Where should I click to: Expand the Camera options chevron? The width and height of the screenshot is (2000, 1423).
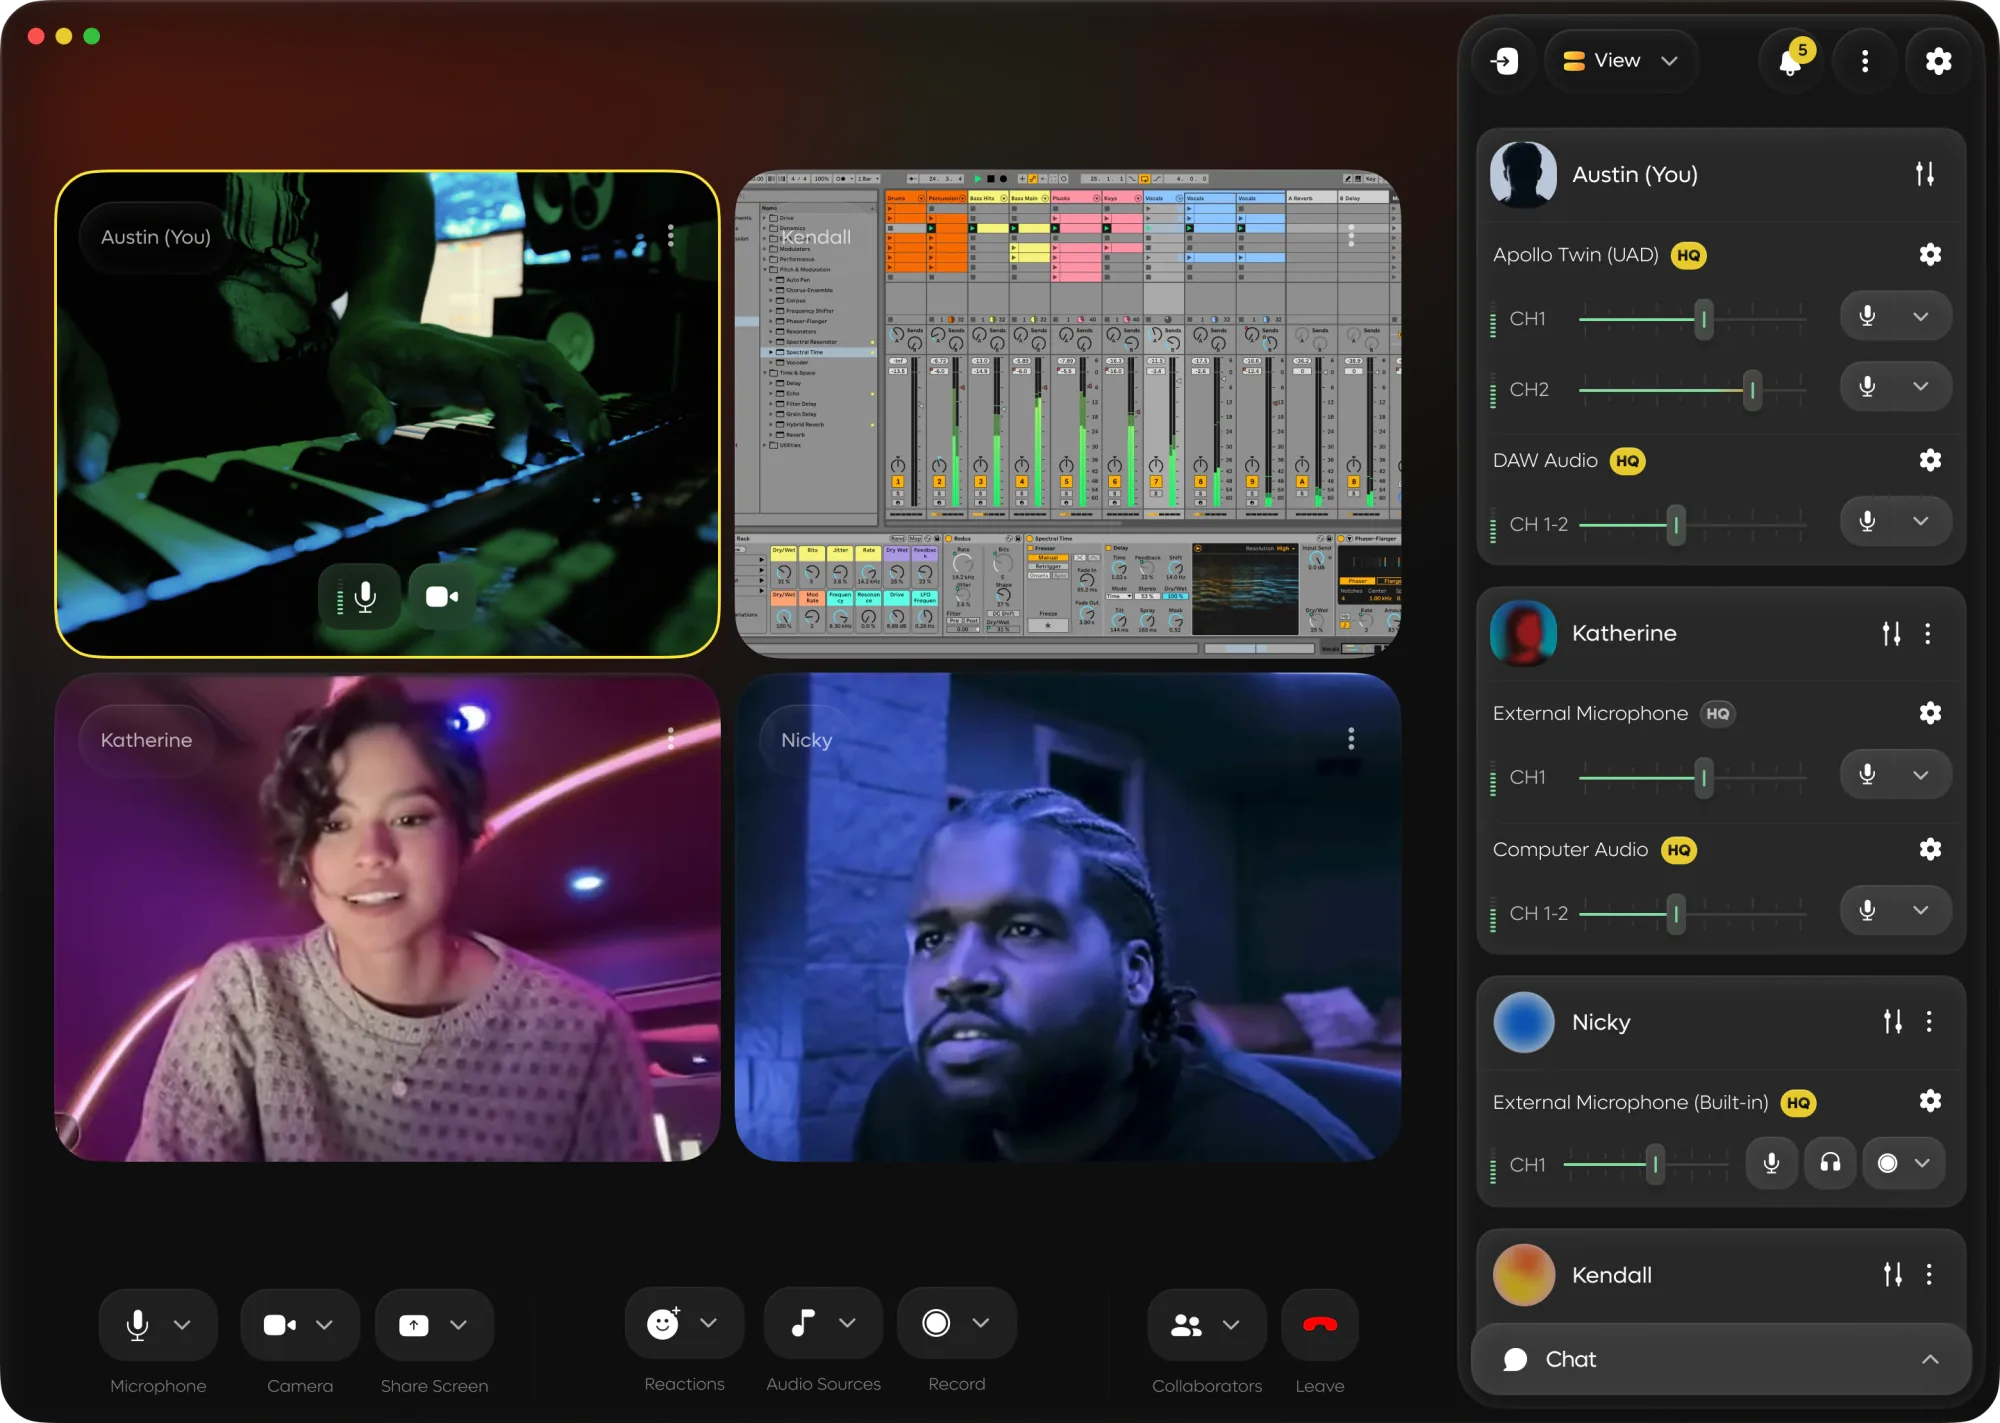point(324,1324)
